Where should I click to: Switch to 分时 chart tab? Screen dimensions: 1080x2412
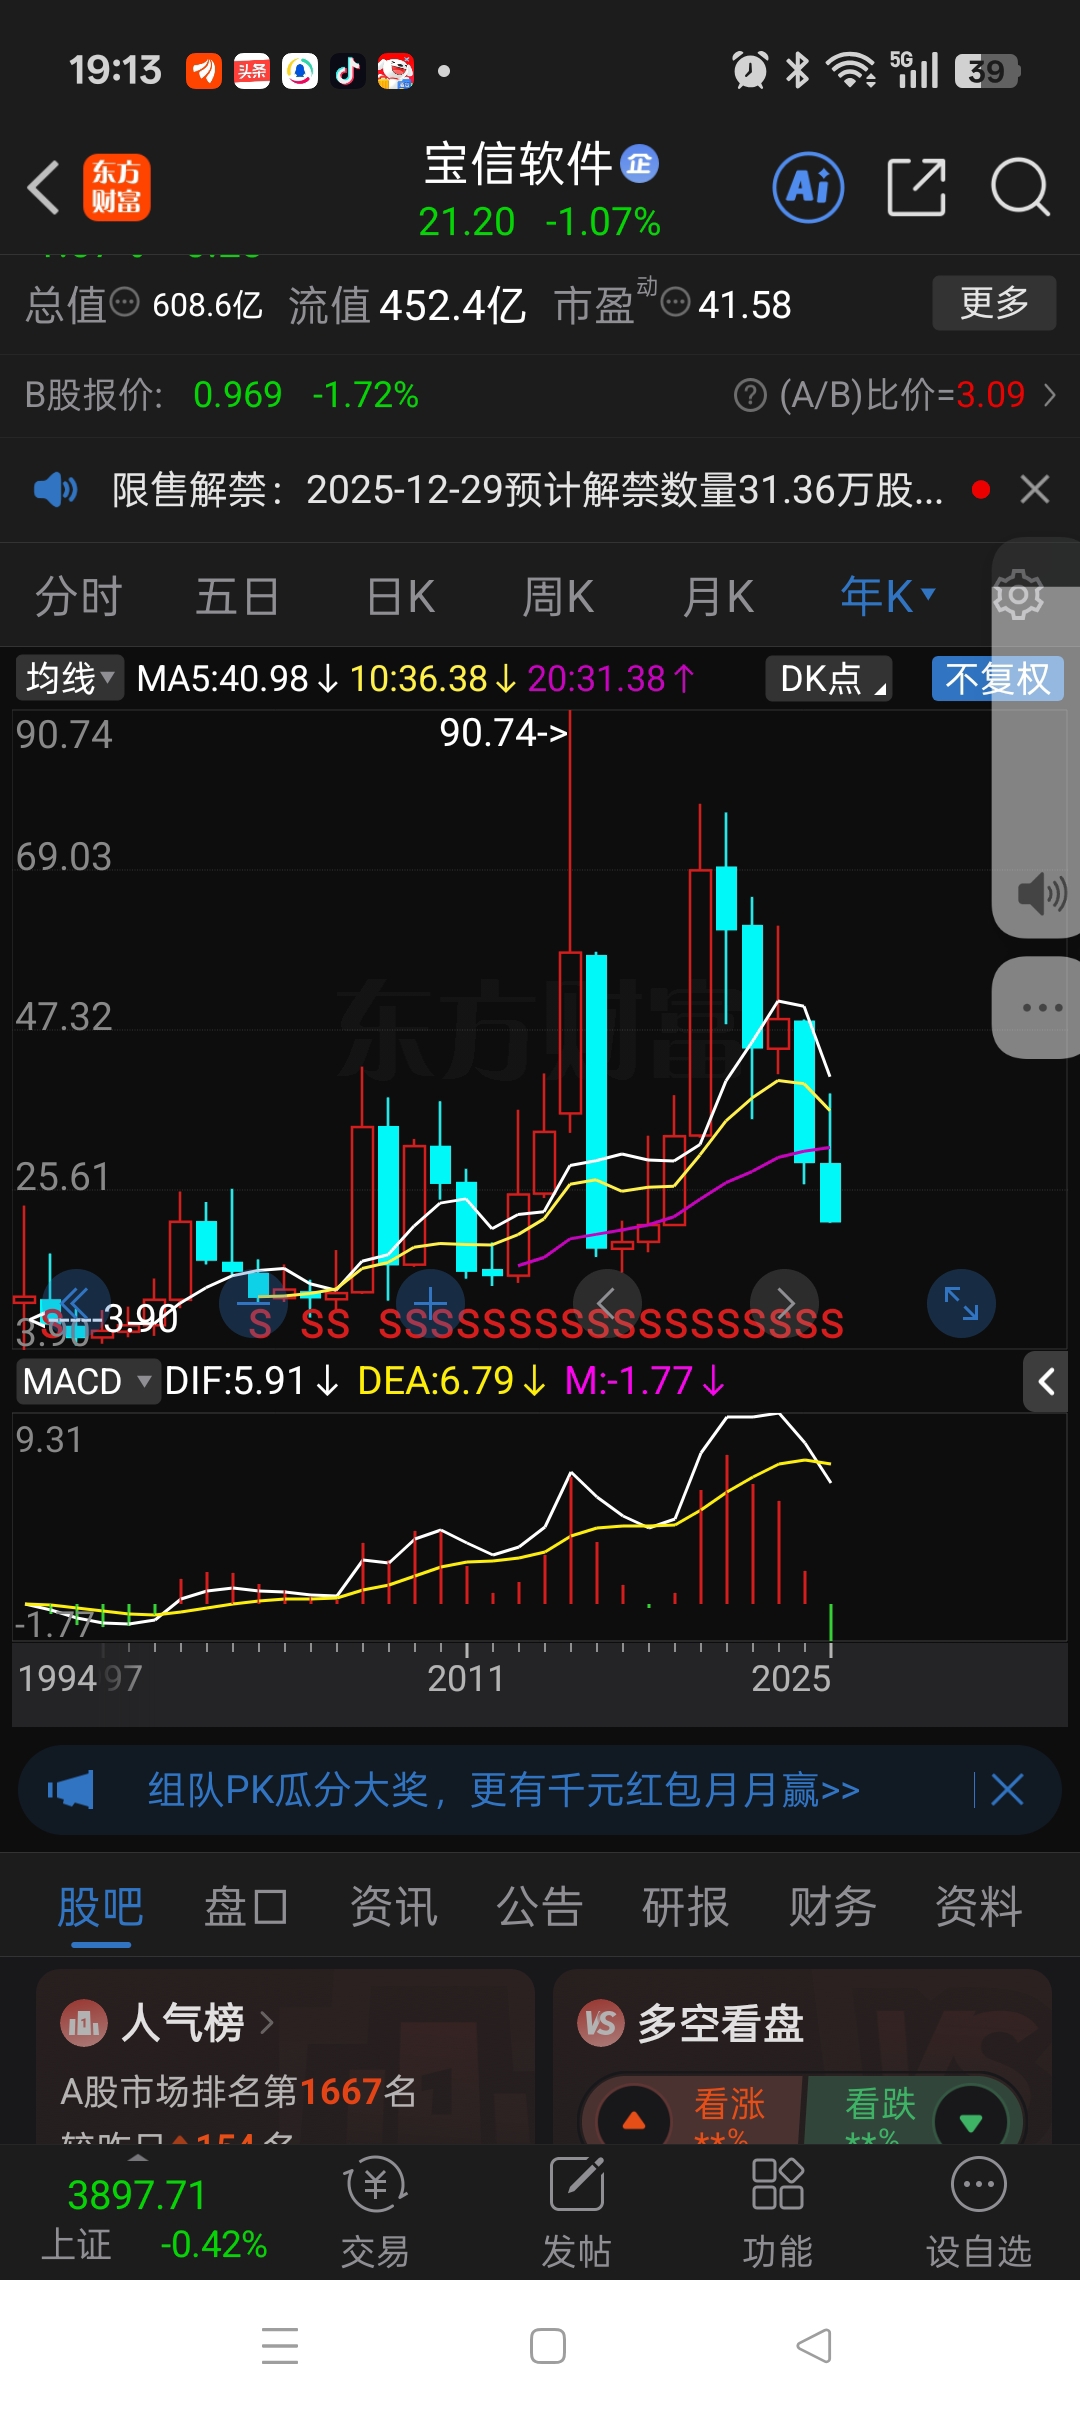pyautogui.click(x=78, y=597)
